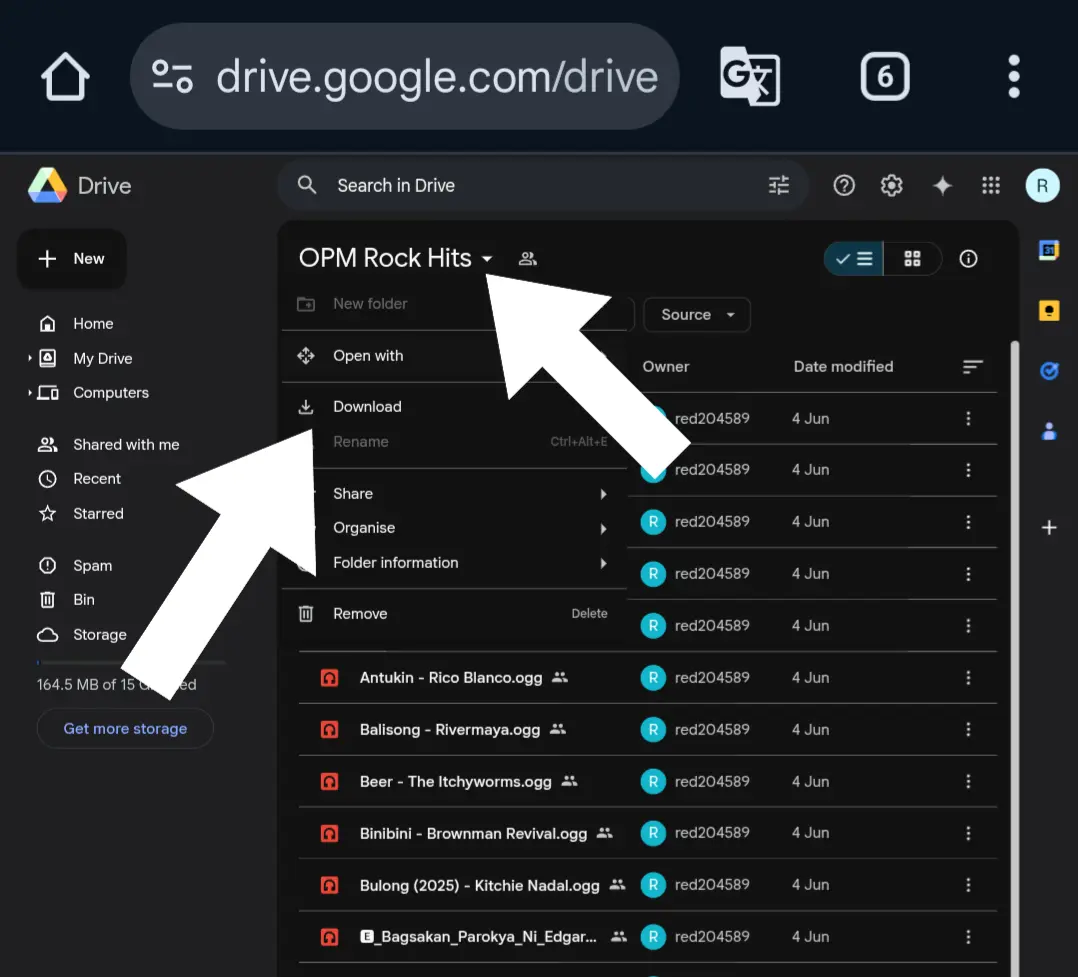Screen dimensions: 1078x977
Task: Switch to grid layout view
Action: pyautogui.click(x=912, y=259)
